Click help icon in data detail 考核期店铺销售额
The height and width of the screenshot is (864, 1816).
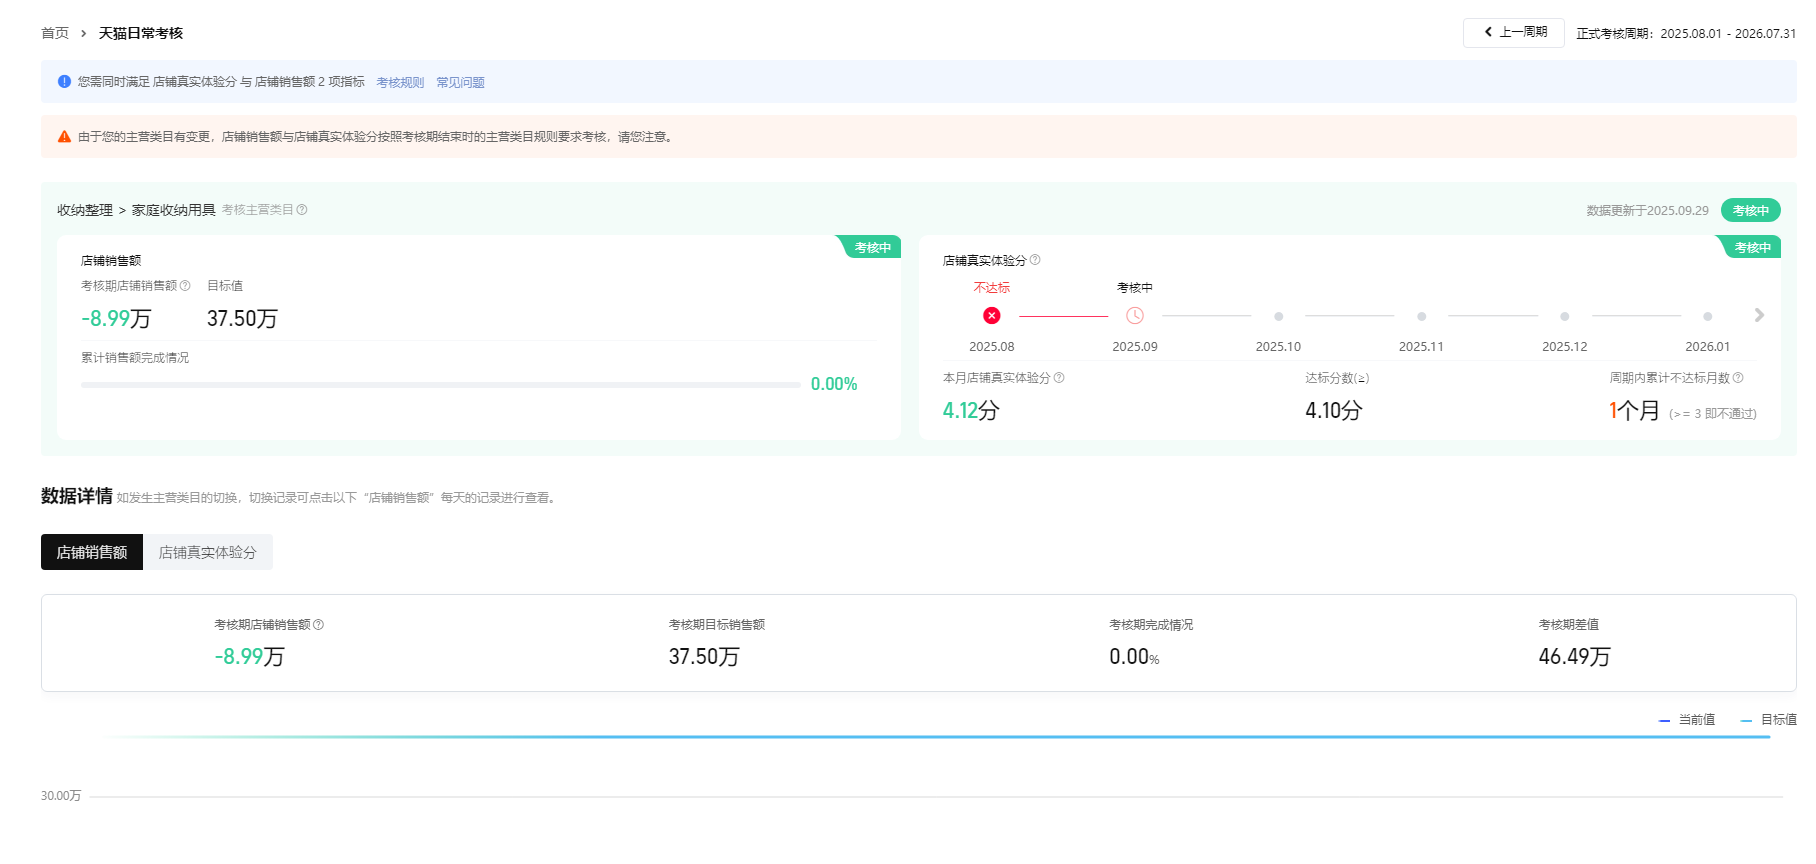coord(319,625)
